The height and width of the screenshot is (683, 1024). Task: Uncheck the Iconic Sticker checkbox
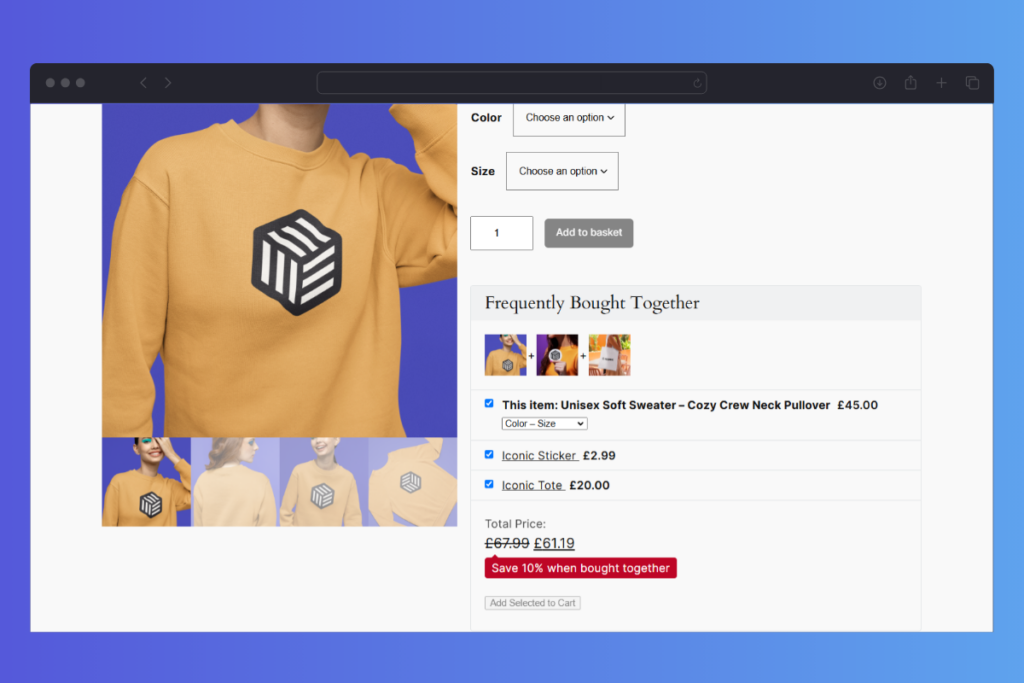pos(489,454)
